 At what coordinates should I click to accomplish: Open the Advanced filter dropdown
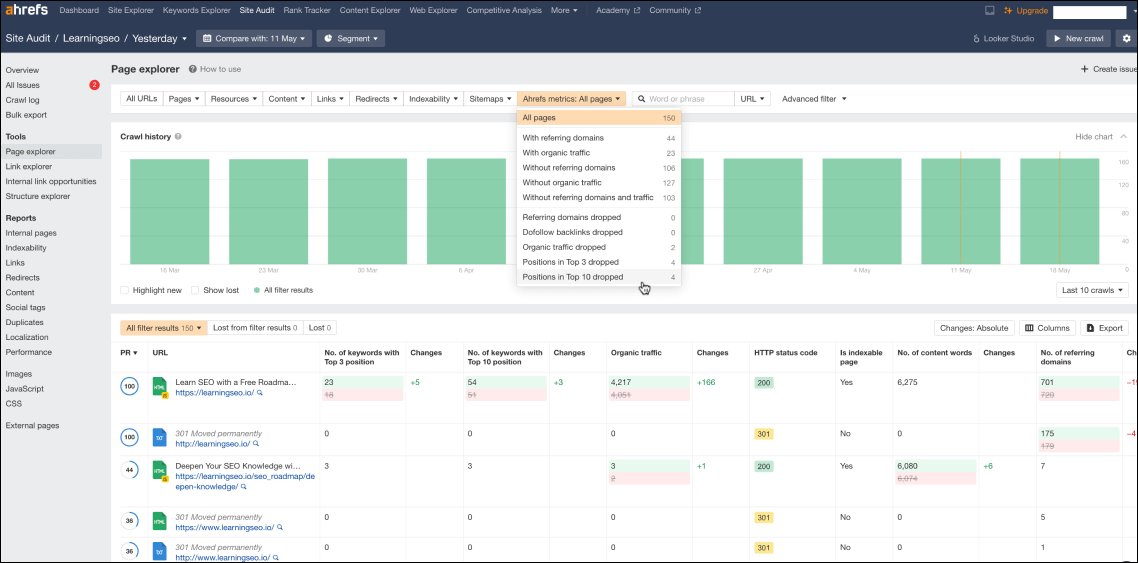[x=814, y=99]
